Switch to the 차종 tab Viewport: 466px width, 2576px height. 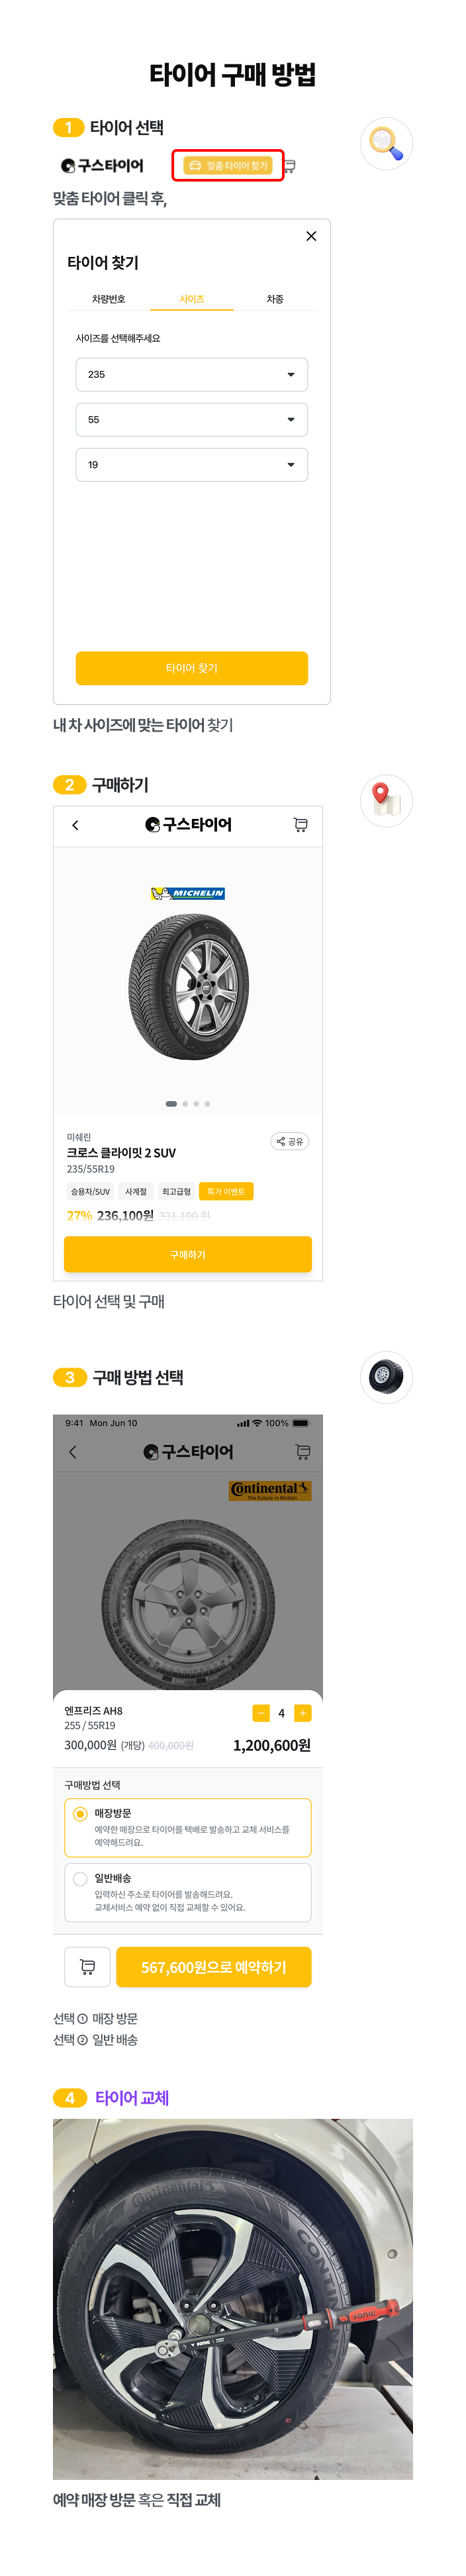pos(275,299)
